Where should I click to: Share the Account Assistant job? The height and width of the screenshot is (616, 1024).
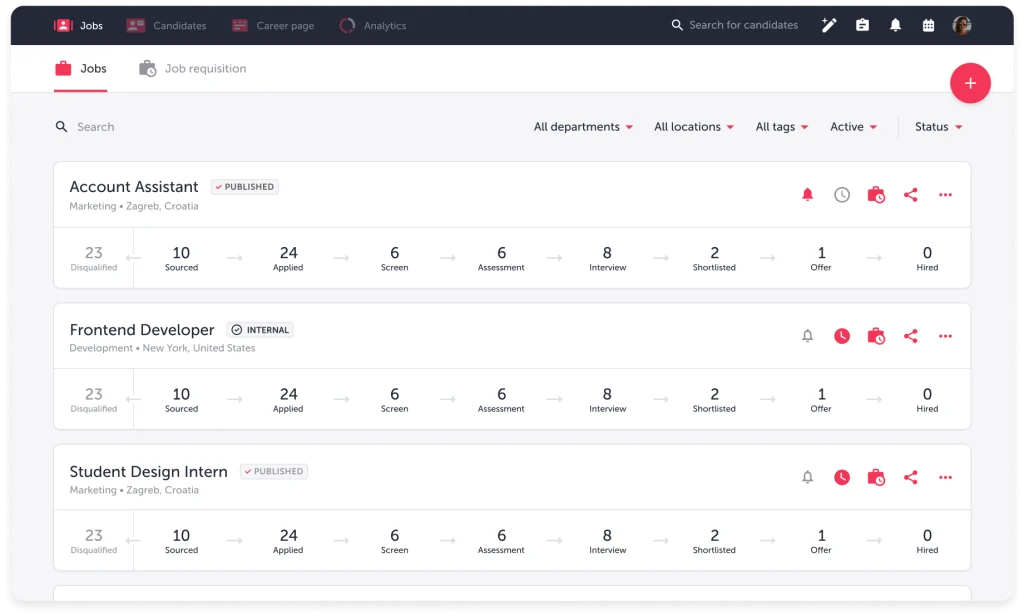[x=911, y=195]
